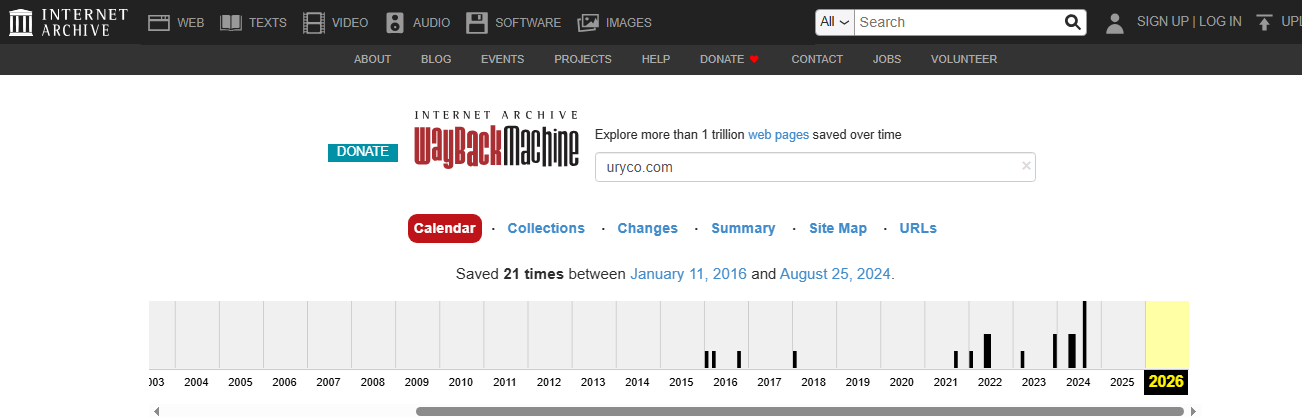Open the Video film icon
The image size is (1302, 417).
tap(315, 22)
